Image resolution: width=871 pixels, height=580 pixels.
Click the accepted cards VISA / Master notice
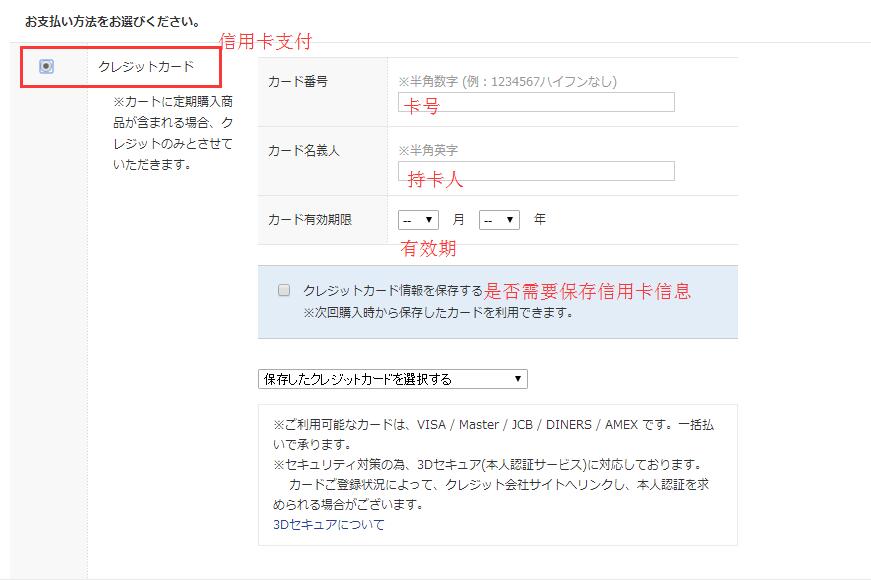(493, 434)
